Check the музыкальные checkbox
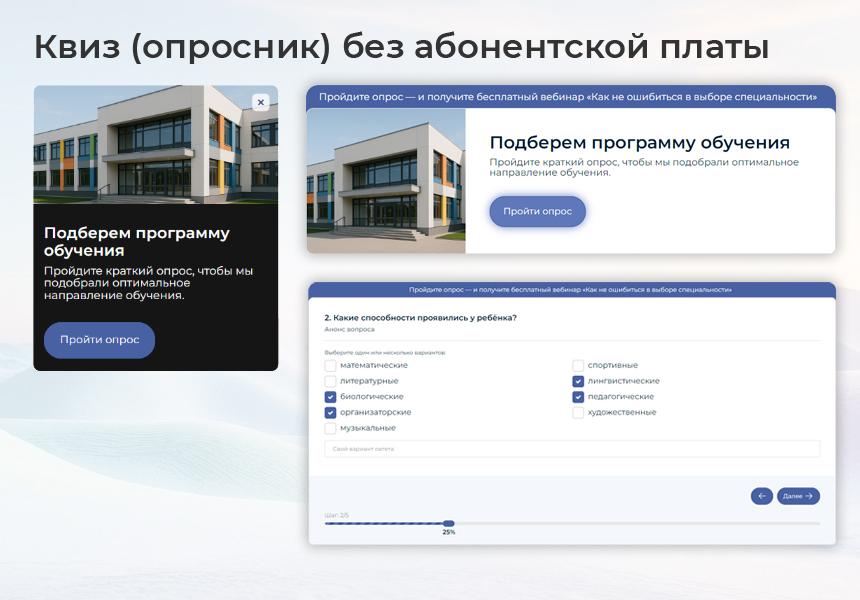Image resolution: width=860 pixels, height=600 pixels. [331, 429]
